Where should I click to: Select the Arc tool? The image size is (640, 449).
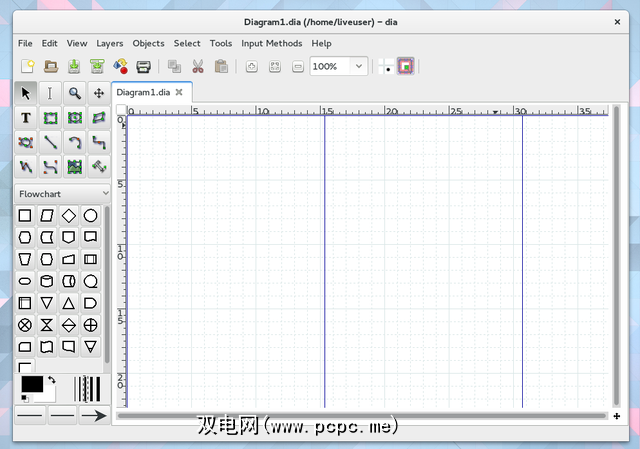(74, 142)
